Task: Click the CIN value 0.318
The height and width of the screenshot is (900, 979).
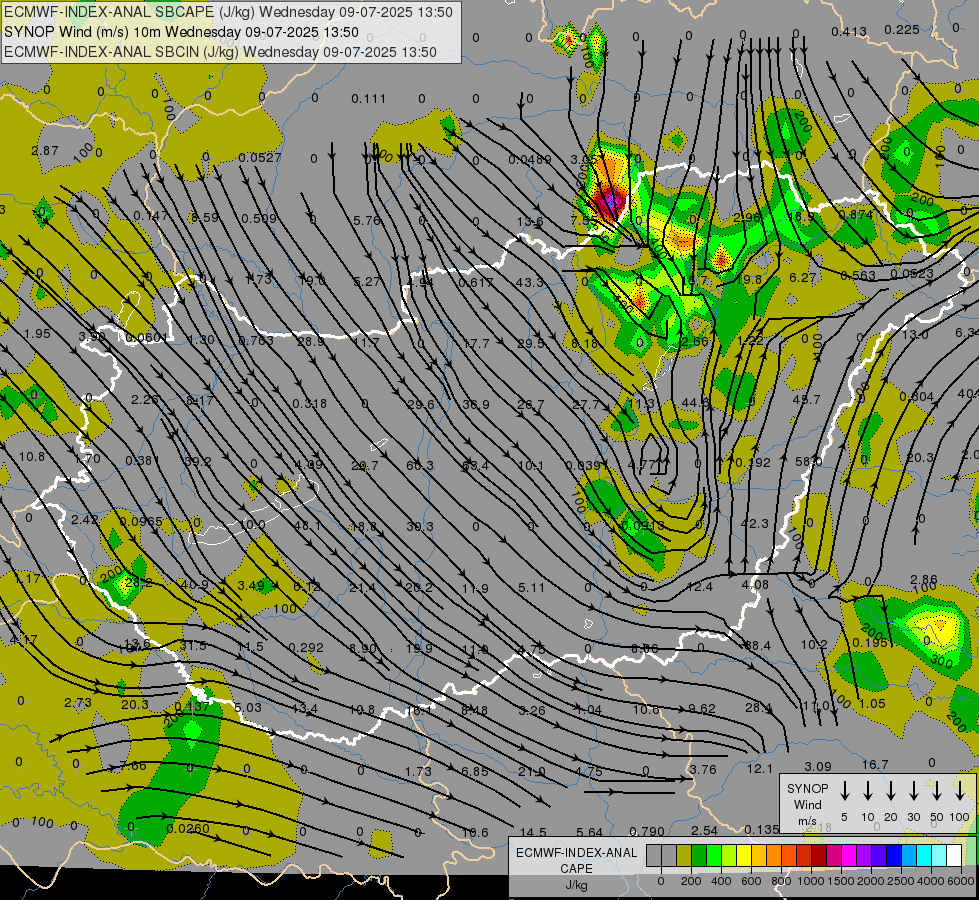Action: coord(310,403)
